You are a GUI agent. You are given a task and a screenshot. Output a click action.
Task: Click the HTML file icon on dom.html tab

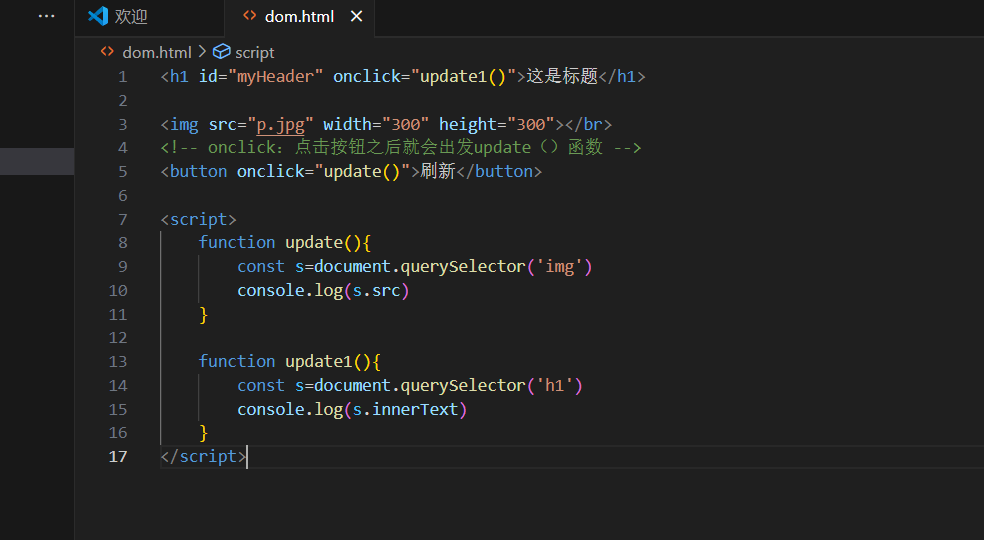tap(250, 16)
